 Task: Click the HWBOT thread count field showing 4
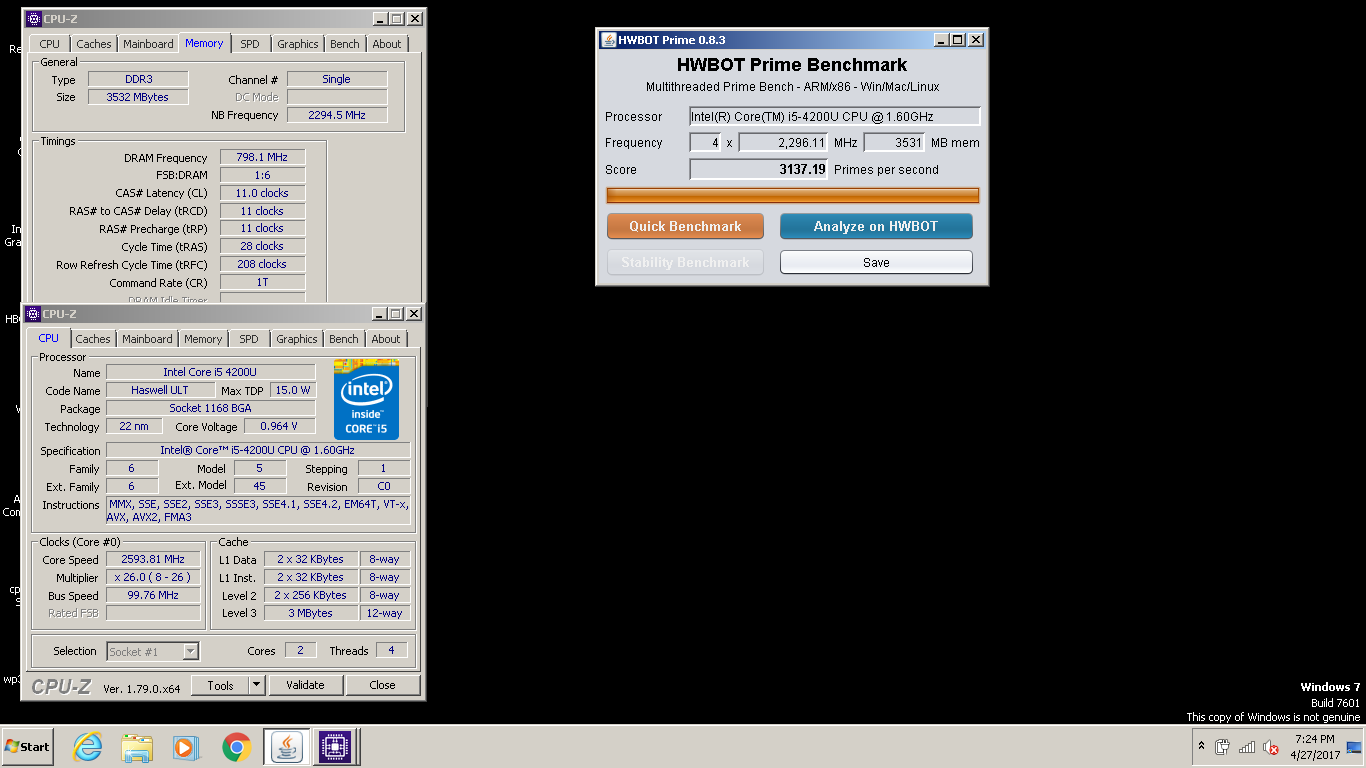706,143
